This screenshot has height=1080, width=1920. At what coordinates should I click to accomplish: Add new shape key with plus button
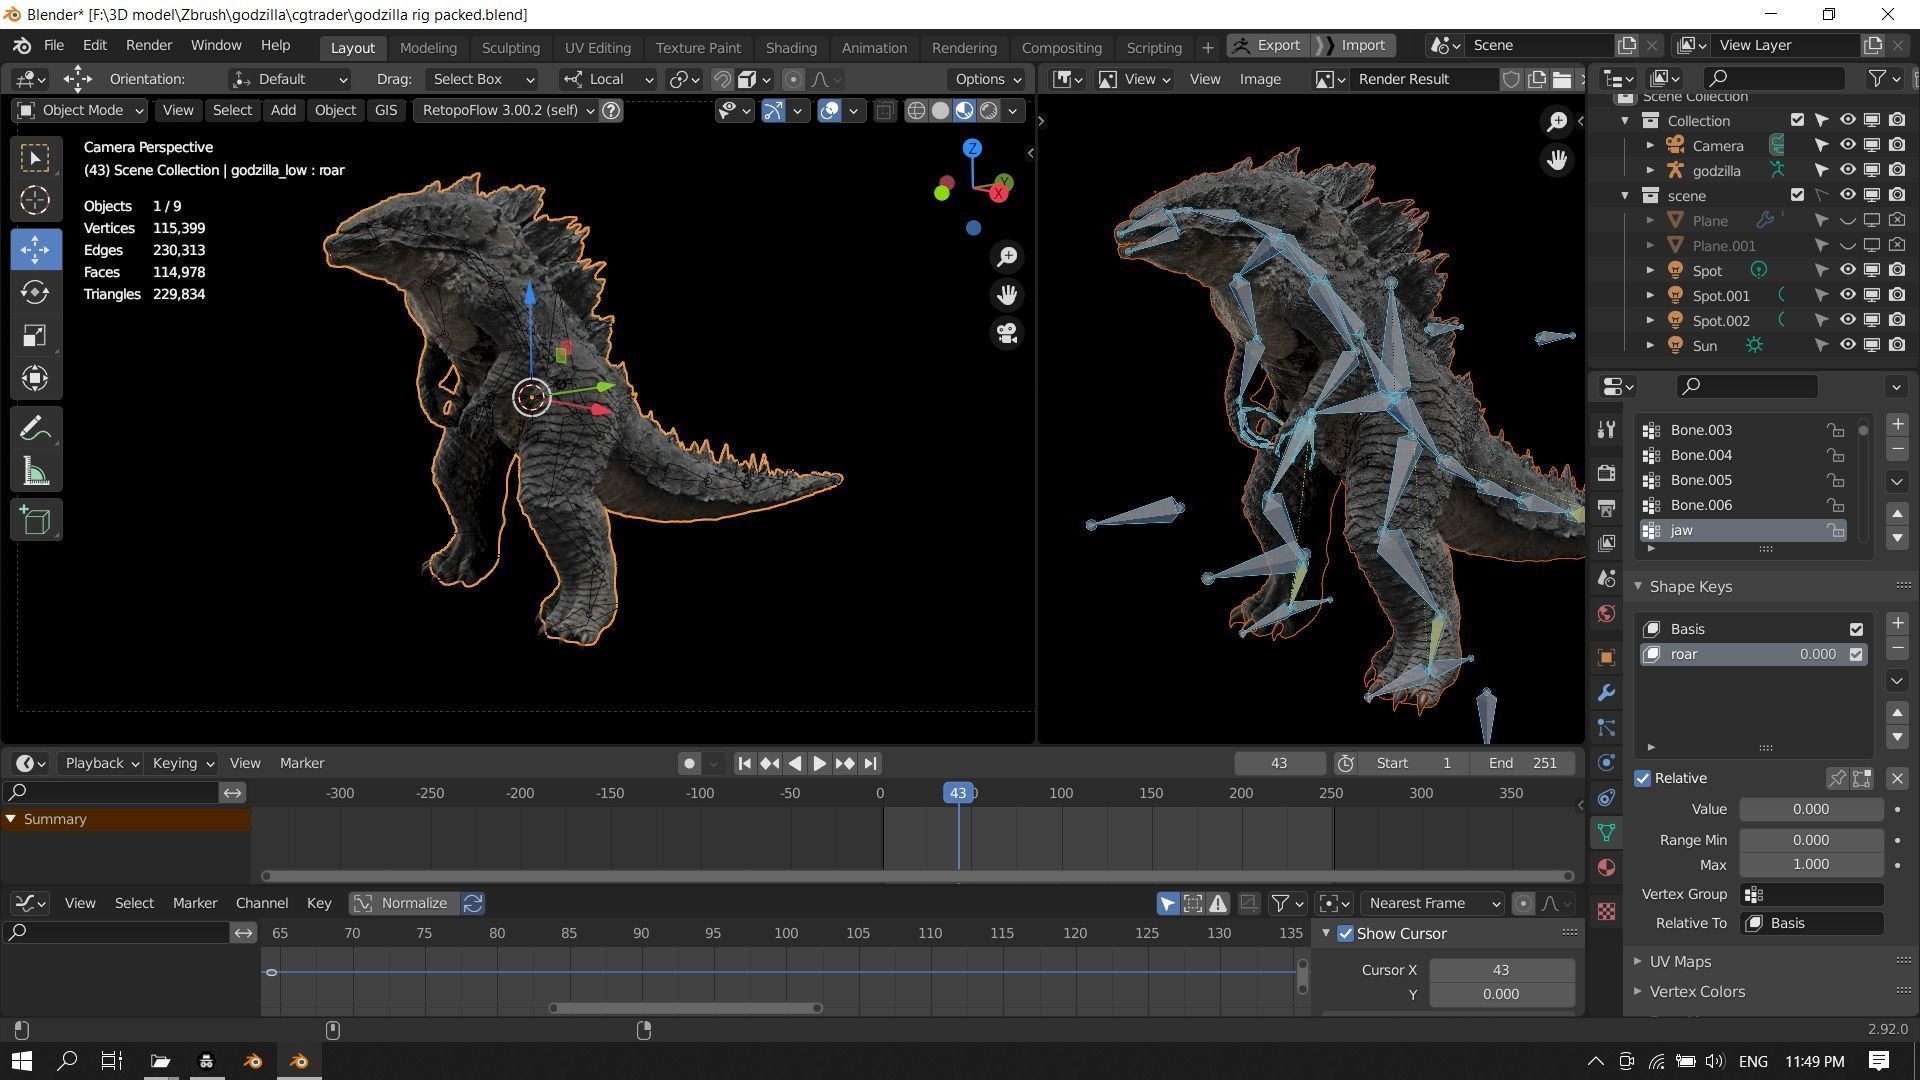tap(1897, 623)
